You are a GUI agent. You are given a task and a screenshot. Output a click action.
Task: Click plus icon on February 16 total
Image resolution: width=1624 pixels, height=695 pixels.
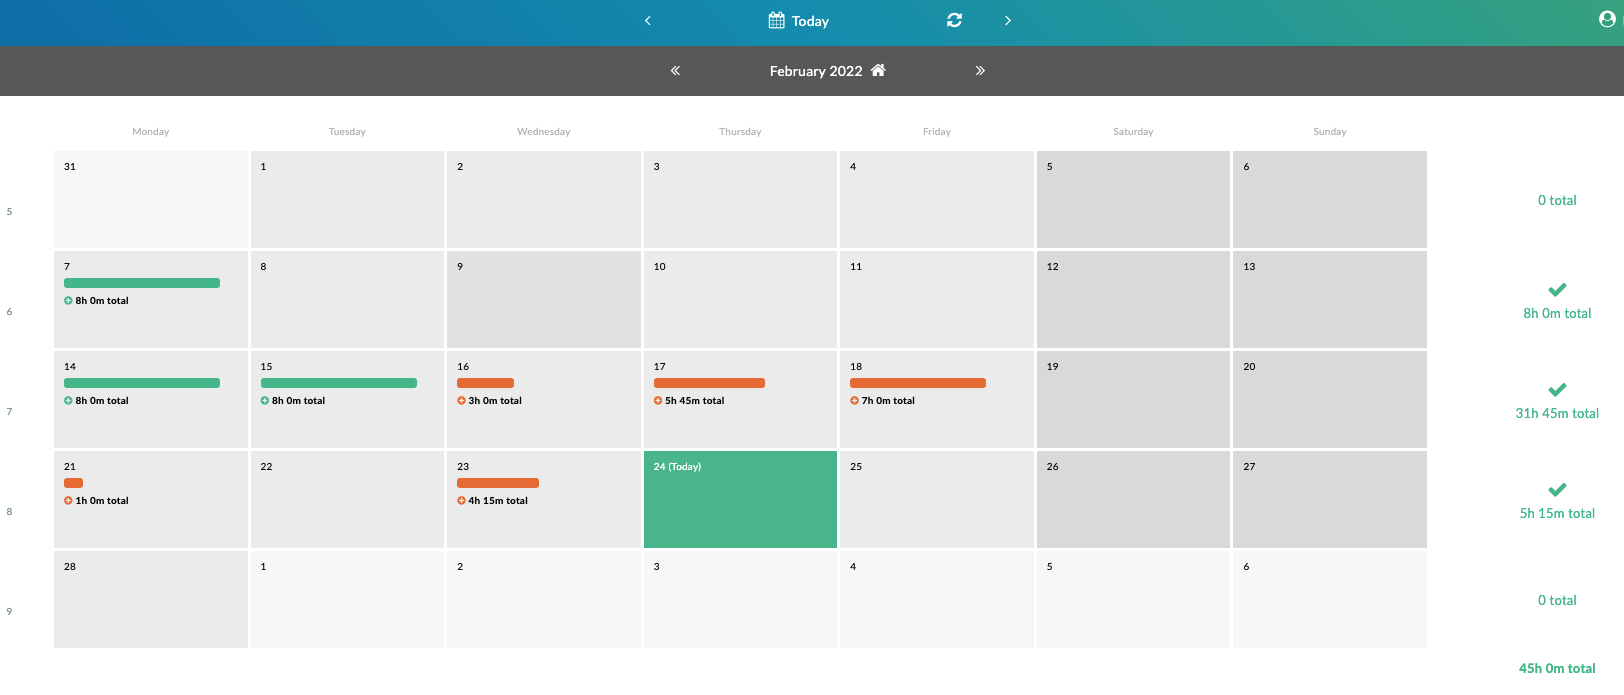[x=461, y=401]
